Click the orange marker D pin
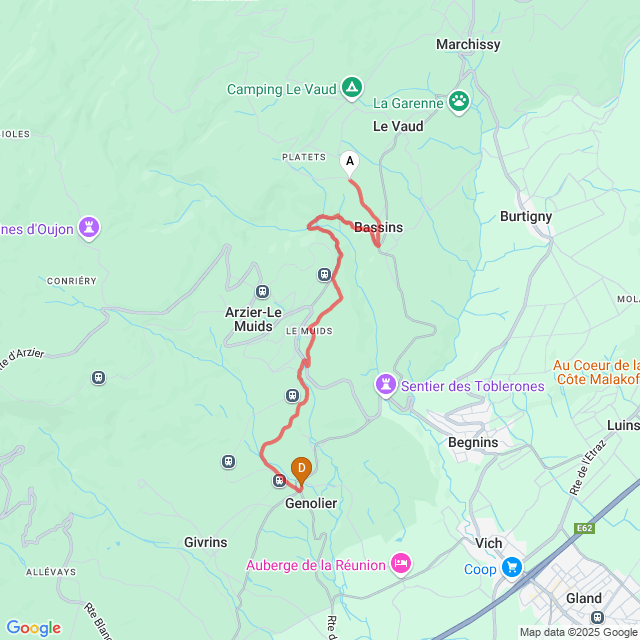The image size is (640, 640). pos(301,471)
